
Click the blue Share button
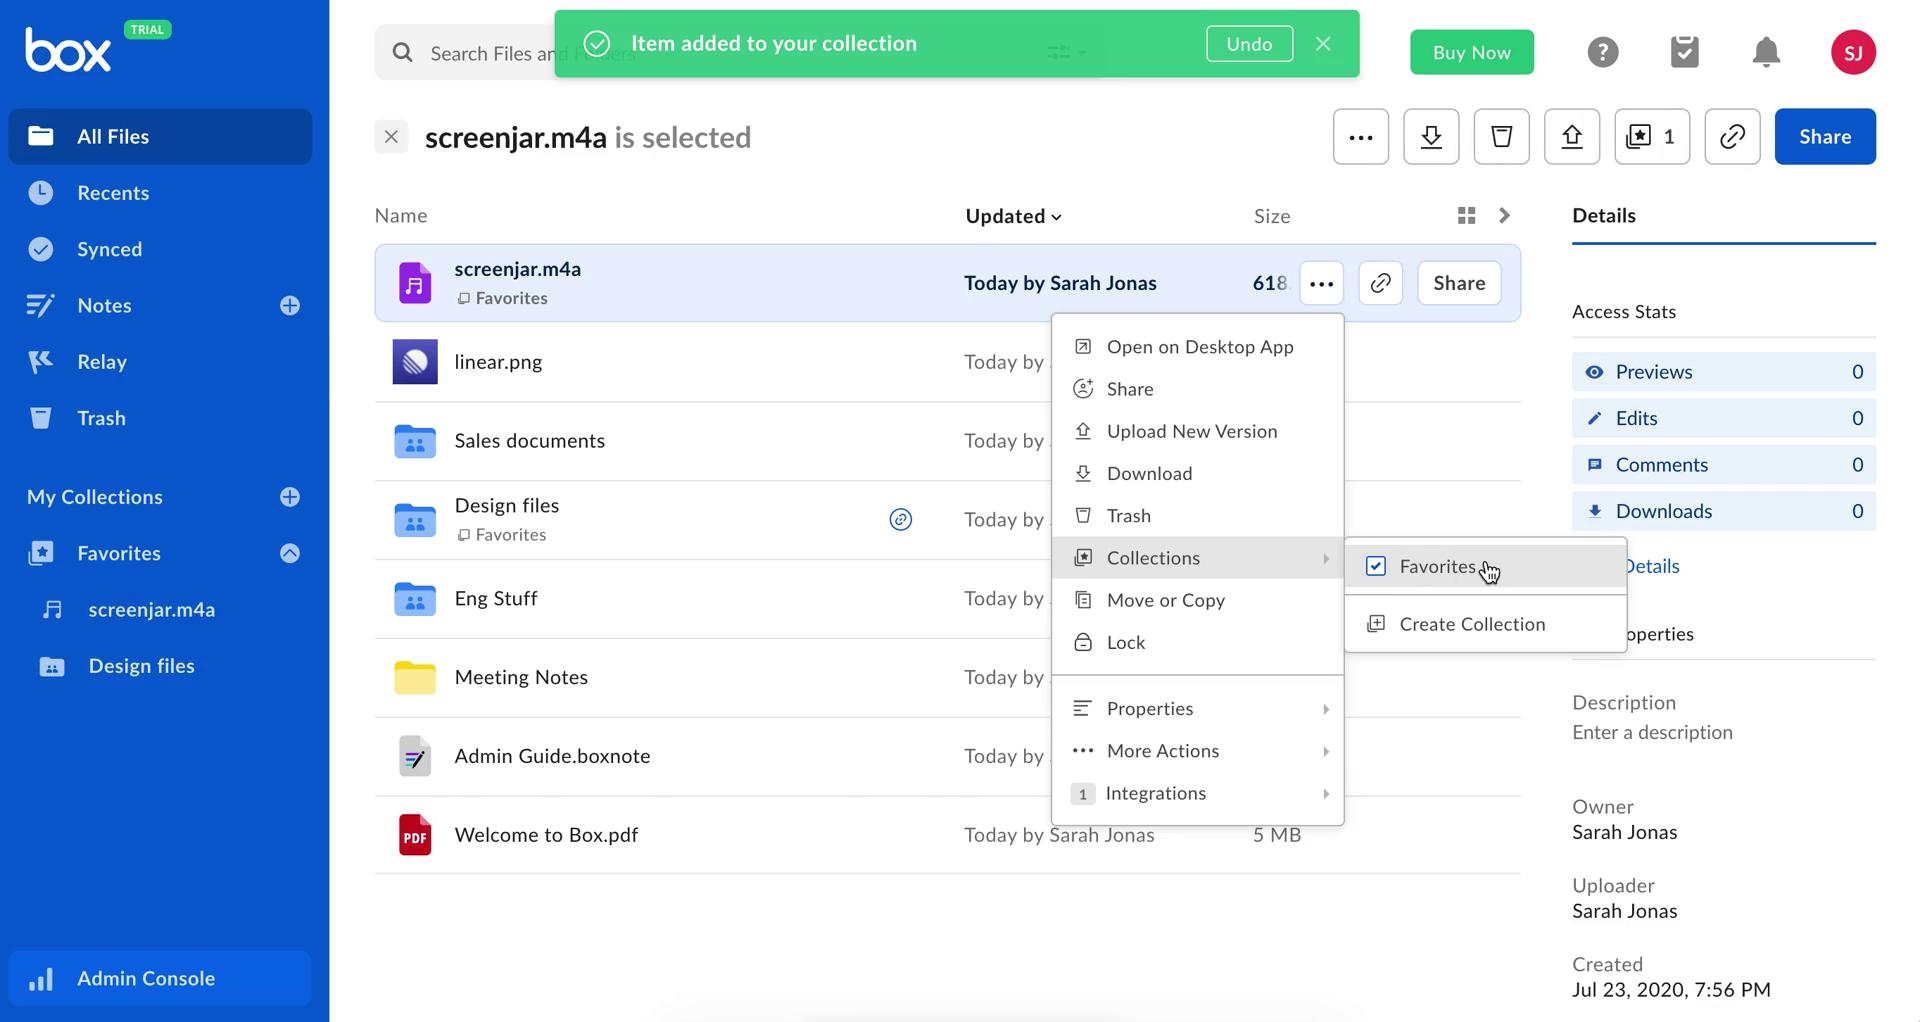tap(1824, 137)
